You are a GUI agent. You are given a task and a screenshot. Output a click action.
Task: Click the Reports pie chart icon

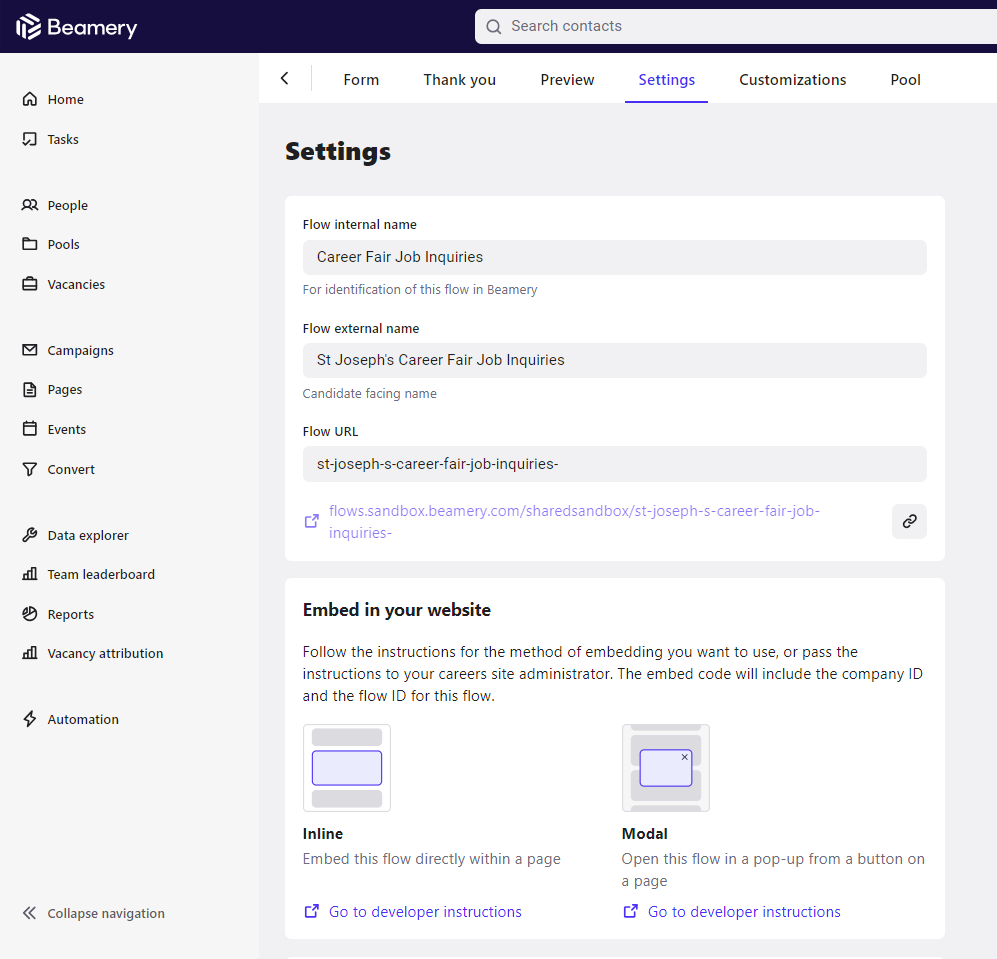pyautogui.click(x=30, y=614)
